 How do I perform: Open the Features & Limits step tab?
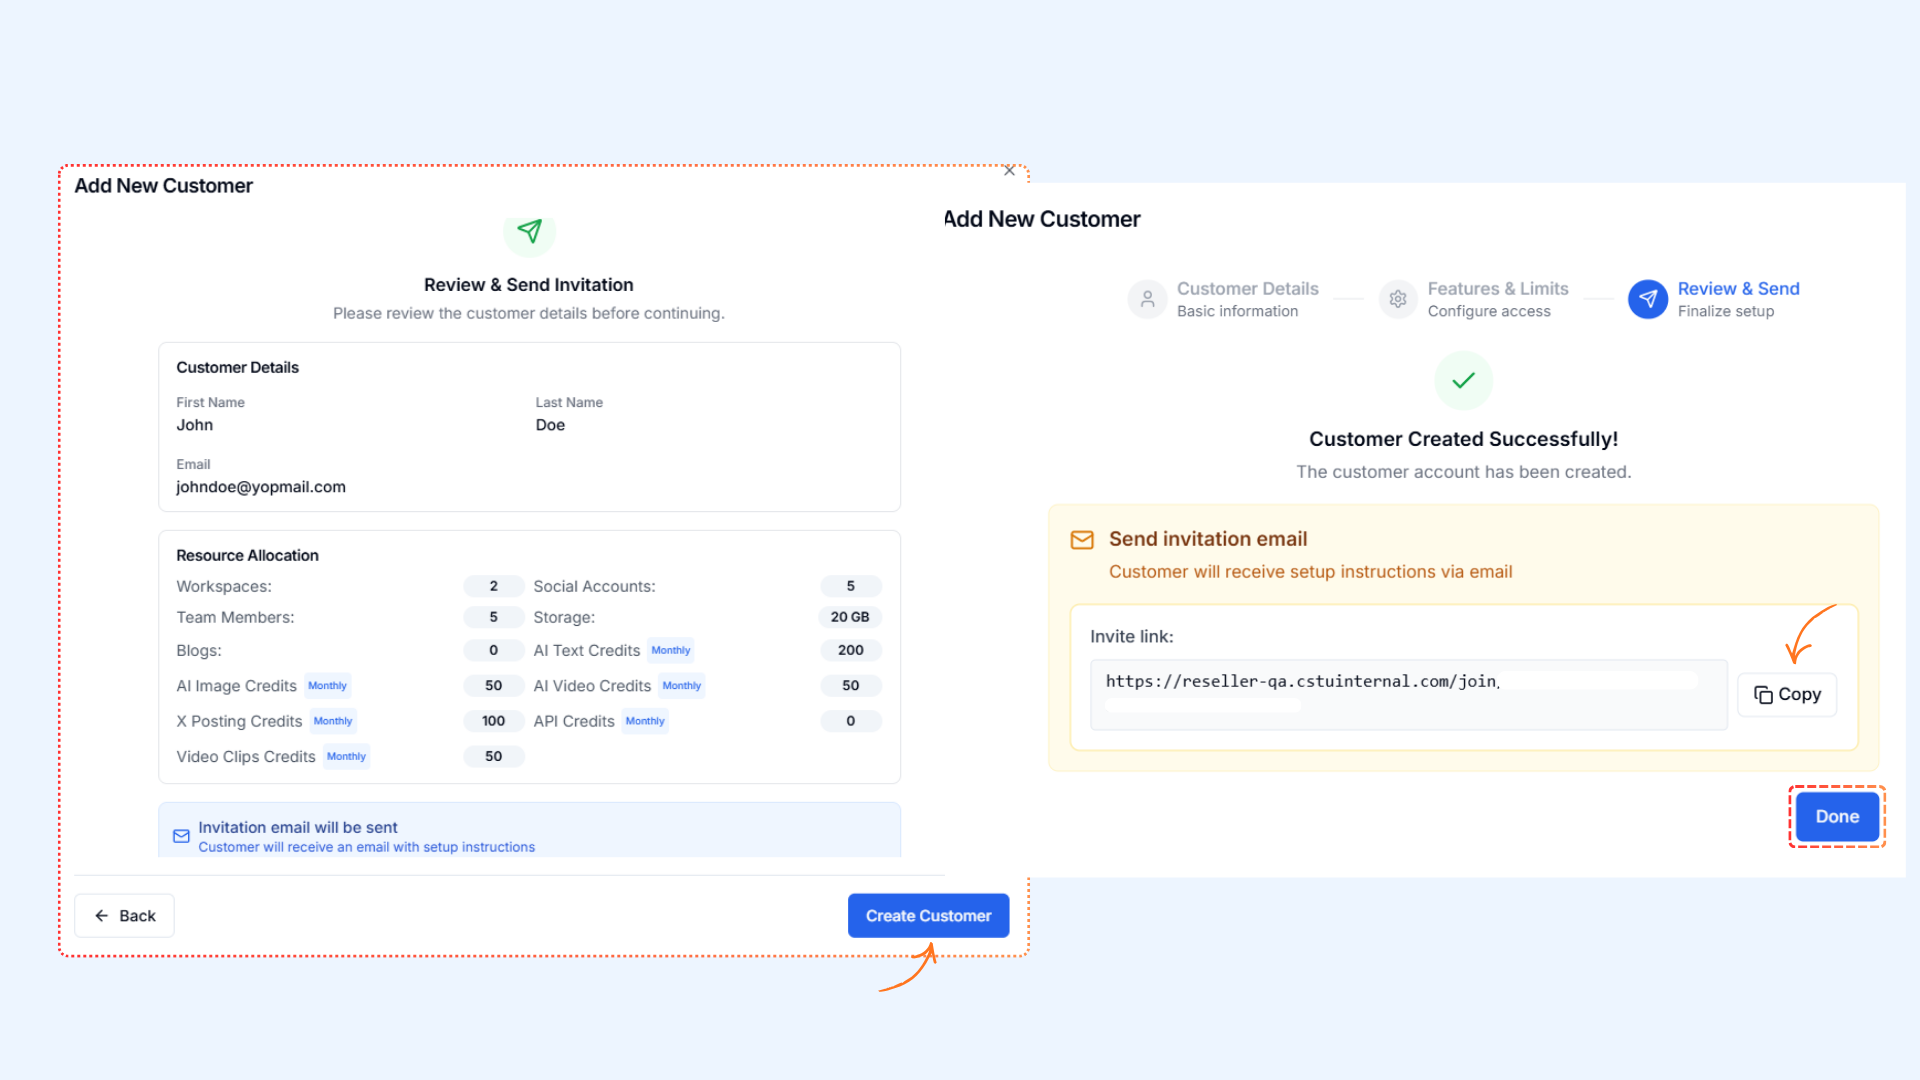1497,289
